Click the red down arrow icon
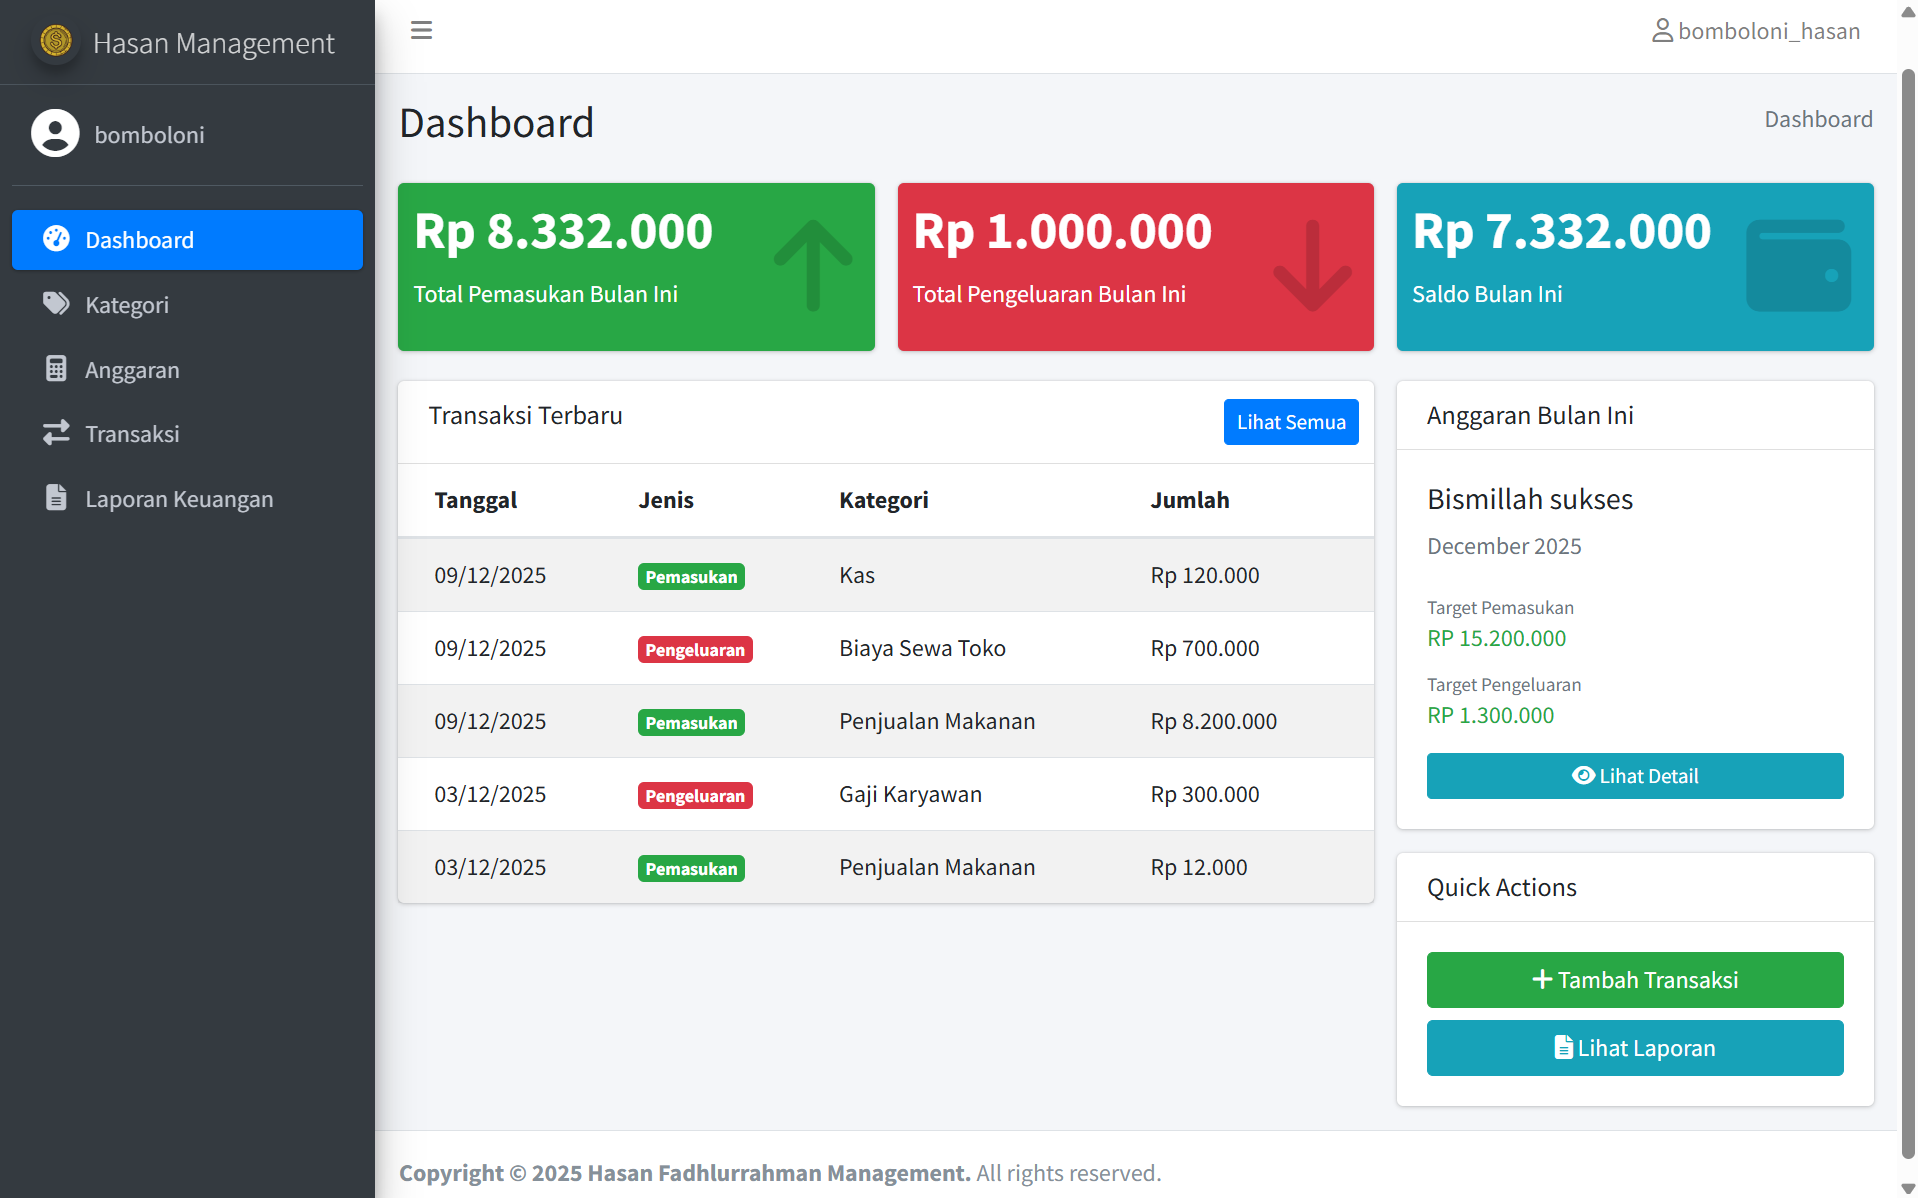 click(1312, 266)
